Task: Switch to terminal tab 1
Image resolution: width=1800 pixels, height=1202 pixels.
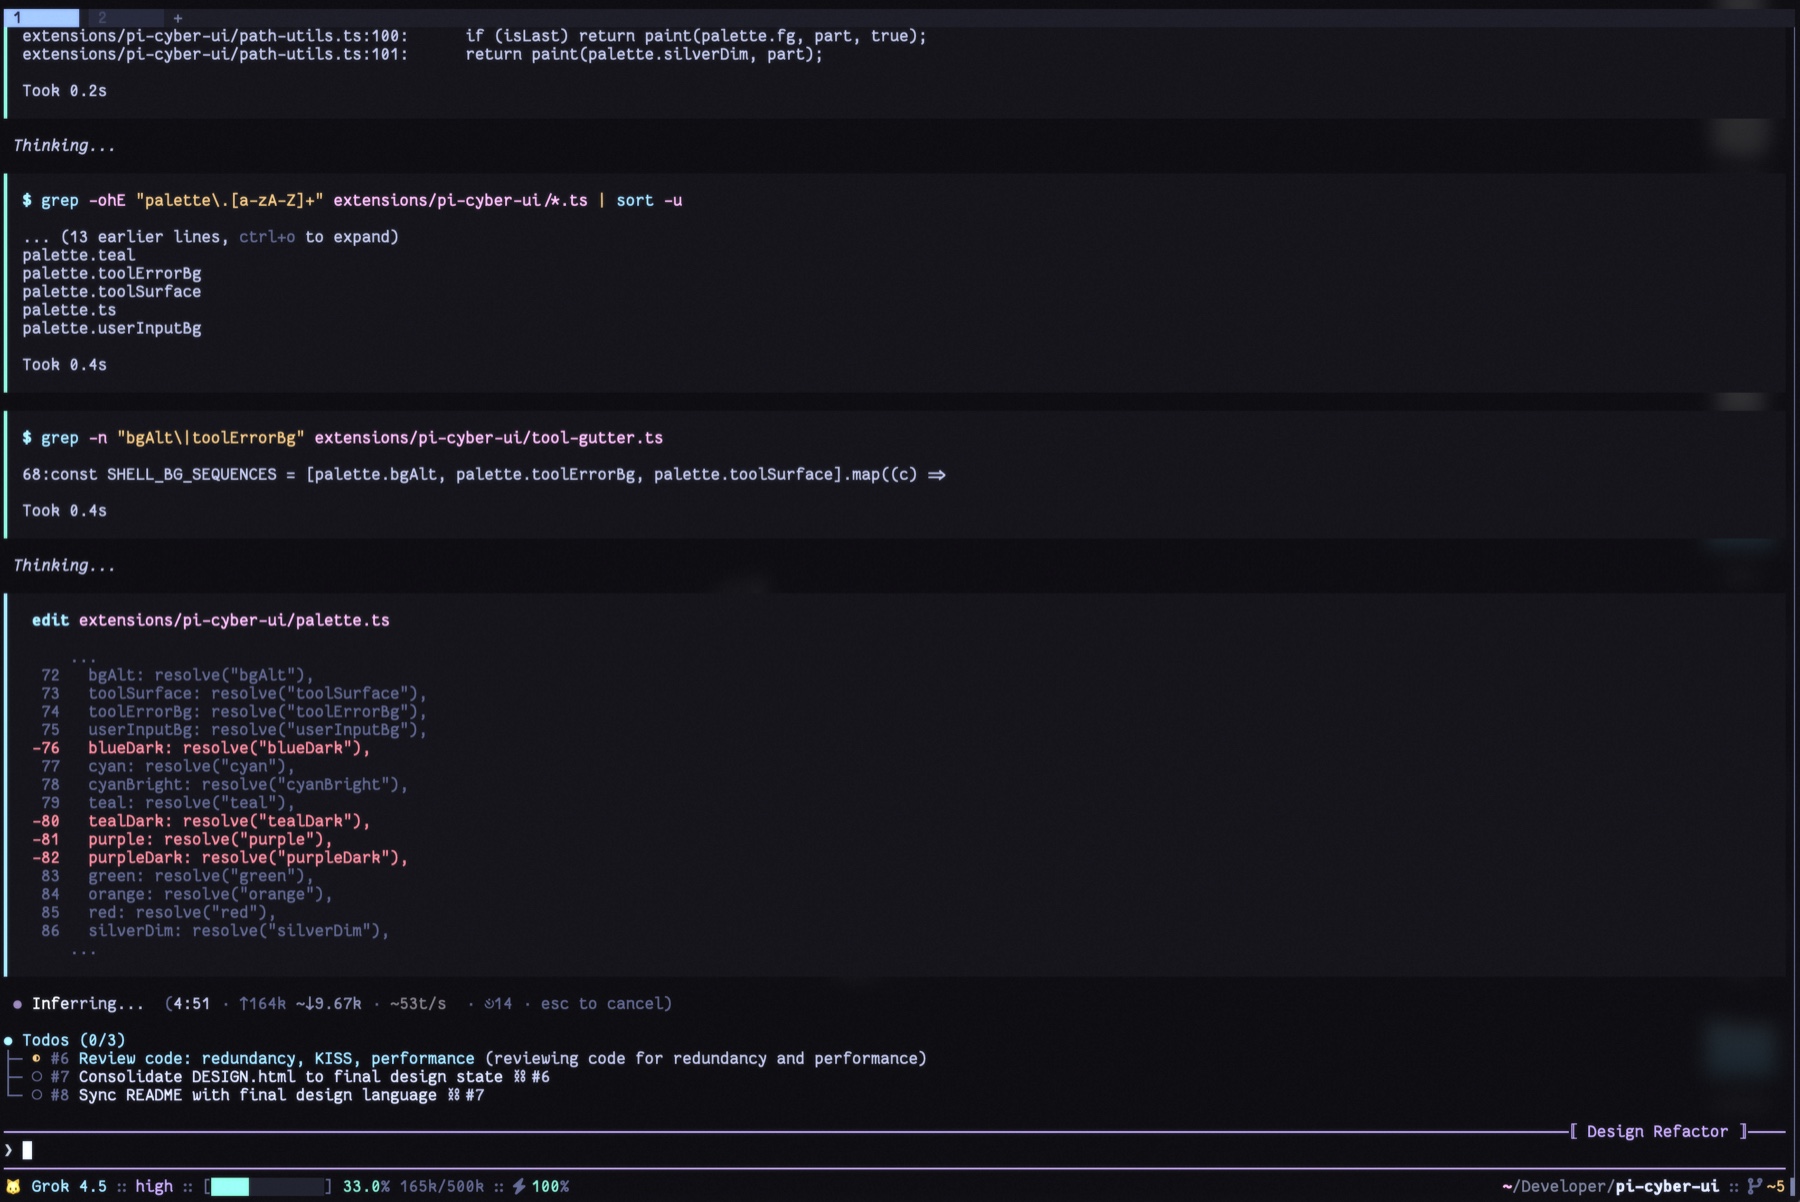Action: 41,17
